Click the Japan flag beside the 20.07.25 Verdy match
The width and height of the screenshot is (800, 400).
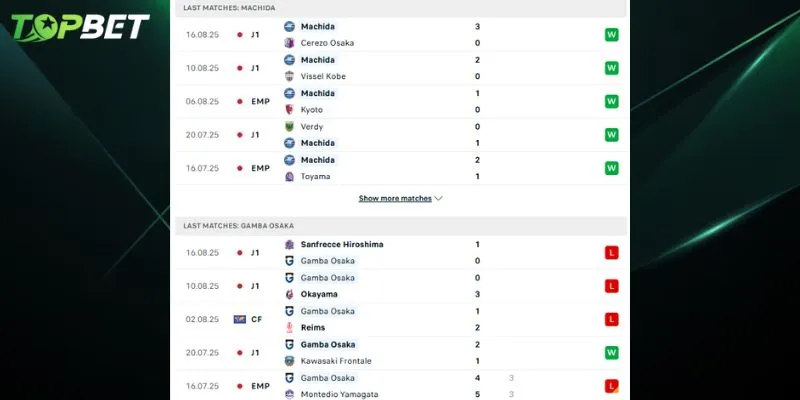[x=240, y=135]
